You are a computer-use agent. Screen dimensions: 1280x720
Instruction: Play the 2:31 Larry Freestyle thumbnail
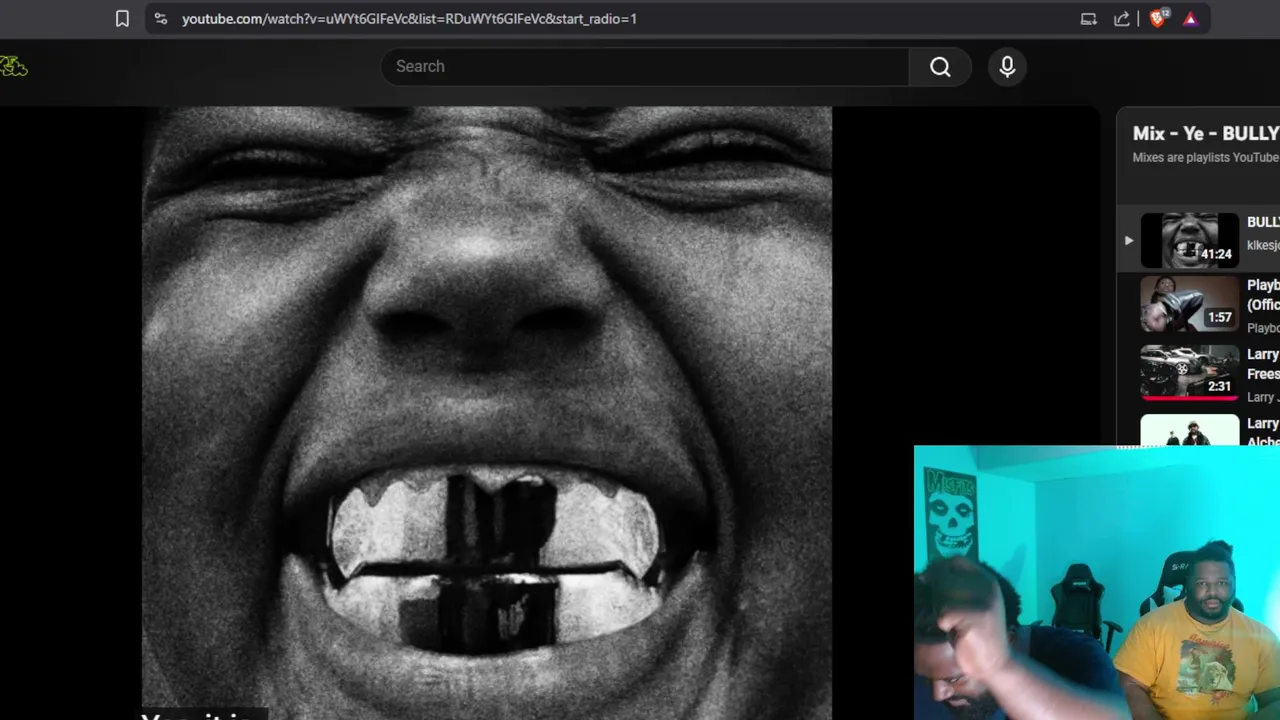click(x=1190, y=372)
